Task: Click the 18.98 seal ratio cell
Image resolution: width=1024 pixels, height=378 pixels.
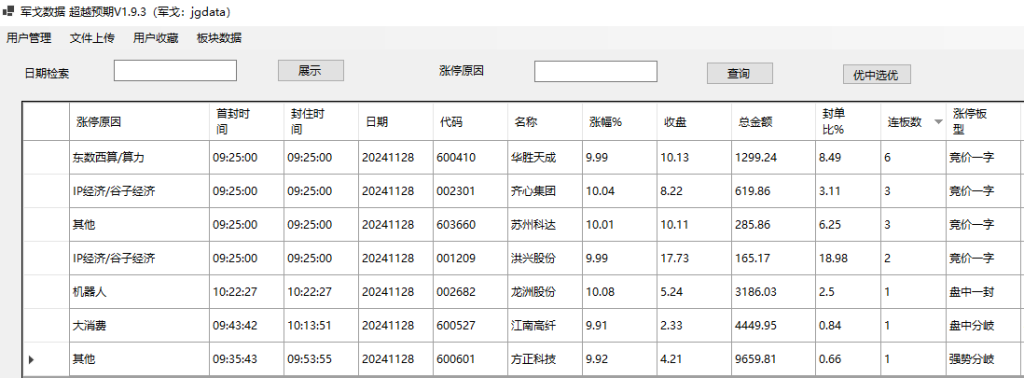Action: pos(848,259)
